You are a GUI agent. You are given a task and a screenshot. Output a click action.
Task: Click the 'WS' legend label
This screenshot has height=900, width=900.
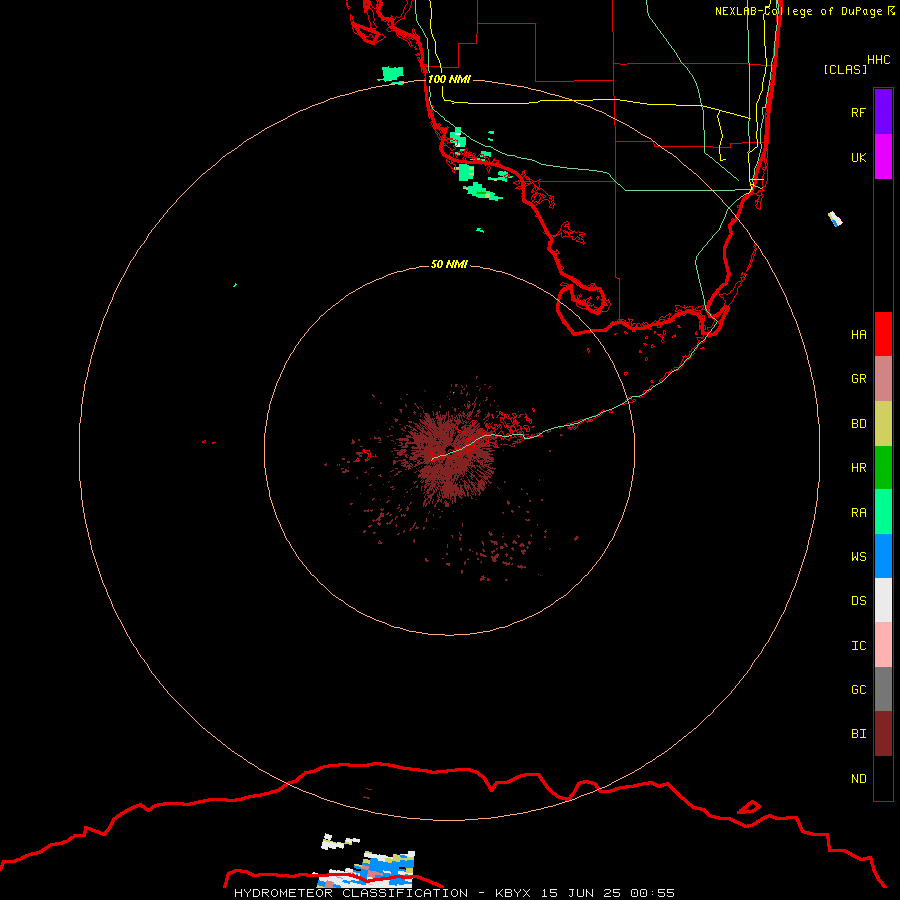(x=859, y=556)
